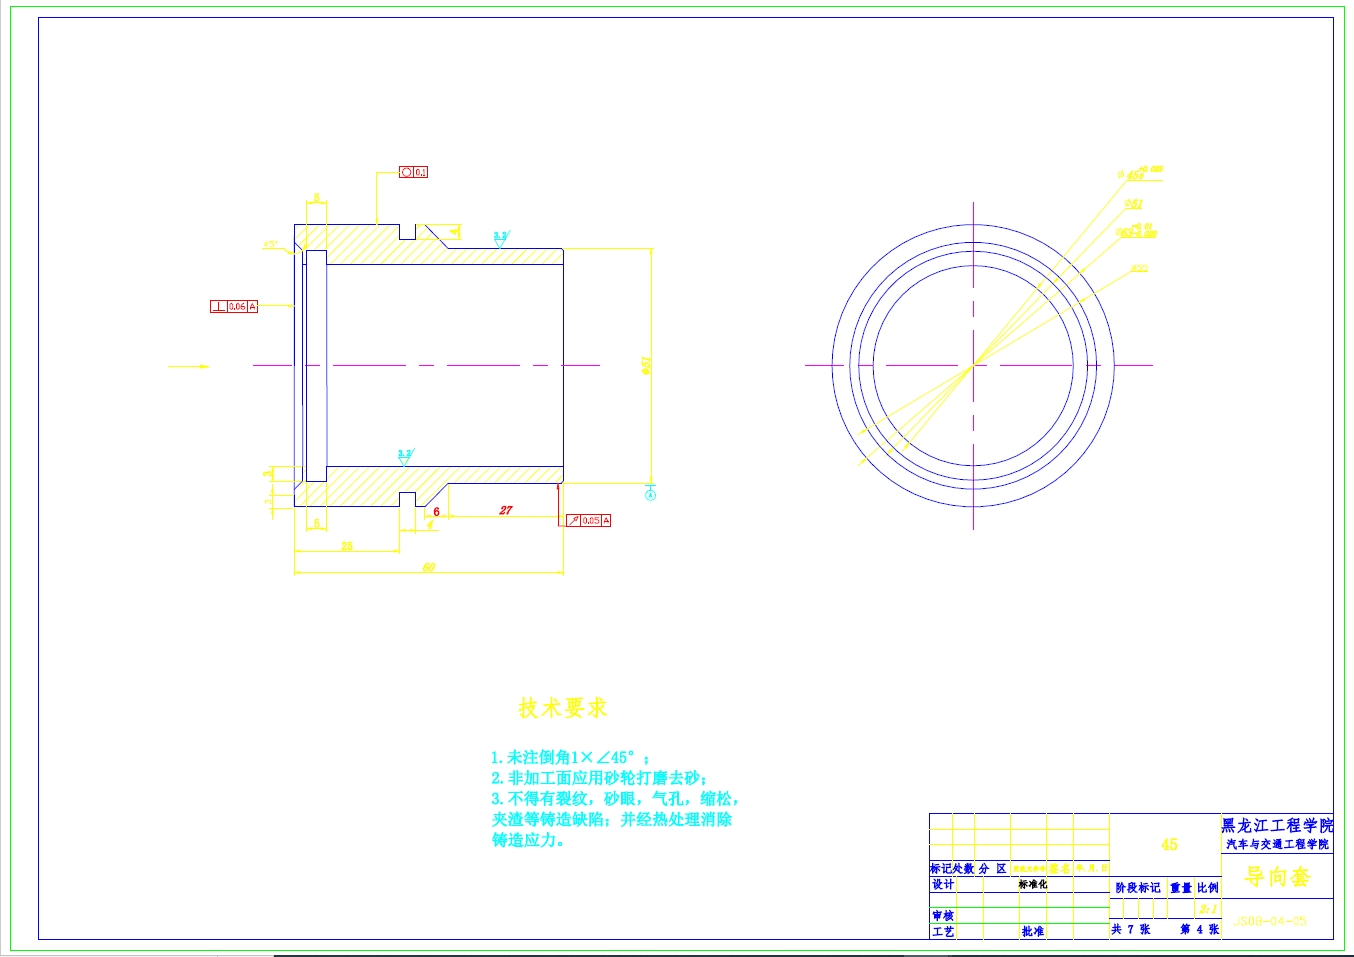Select the perpendicularity tolerance frame '0.06 A'

[x=234, y=306]
